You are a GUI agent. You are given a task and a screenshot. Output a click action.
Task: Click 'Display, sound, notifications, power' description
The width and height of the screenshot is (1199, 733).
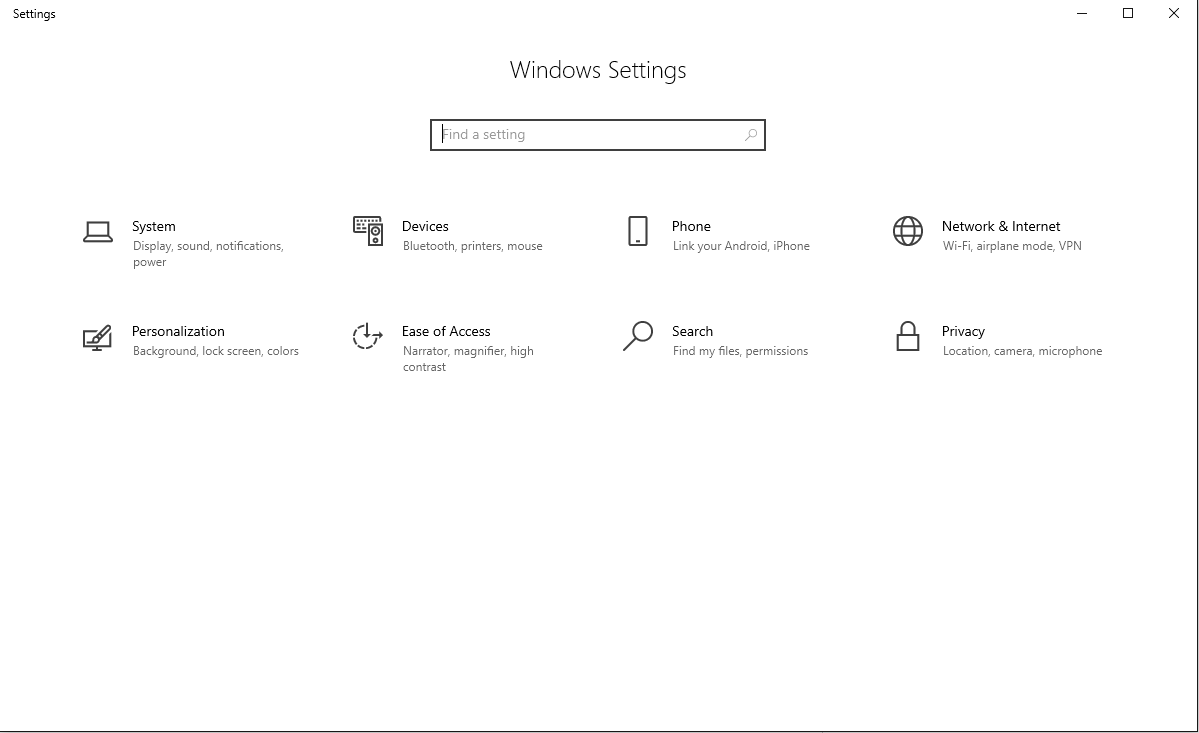pos(208,254)
